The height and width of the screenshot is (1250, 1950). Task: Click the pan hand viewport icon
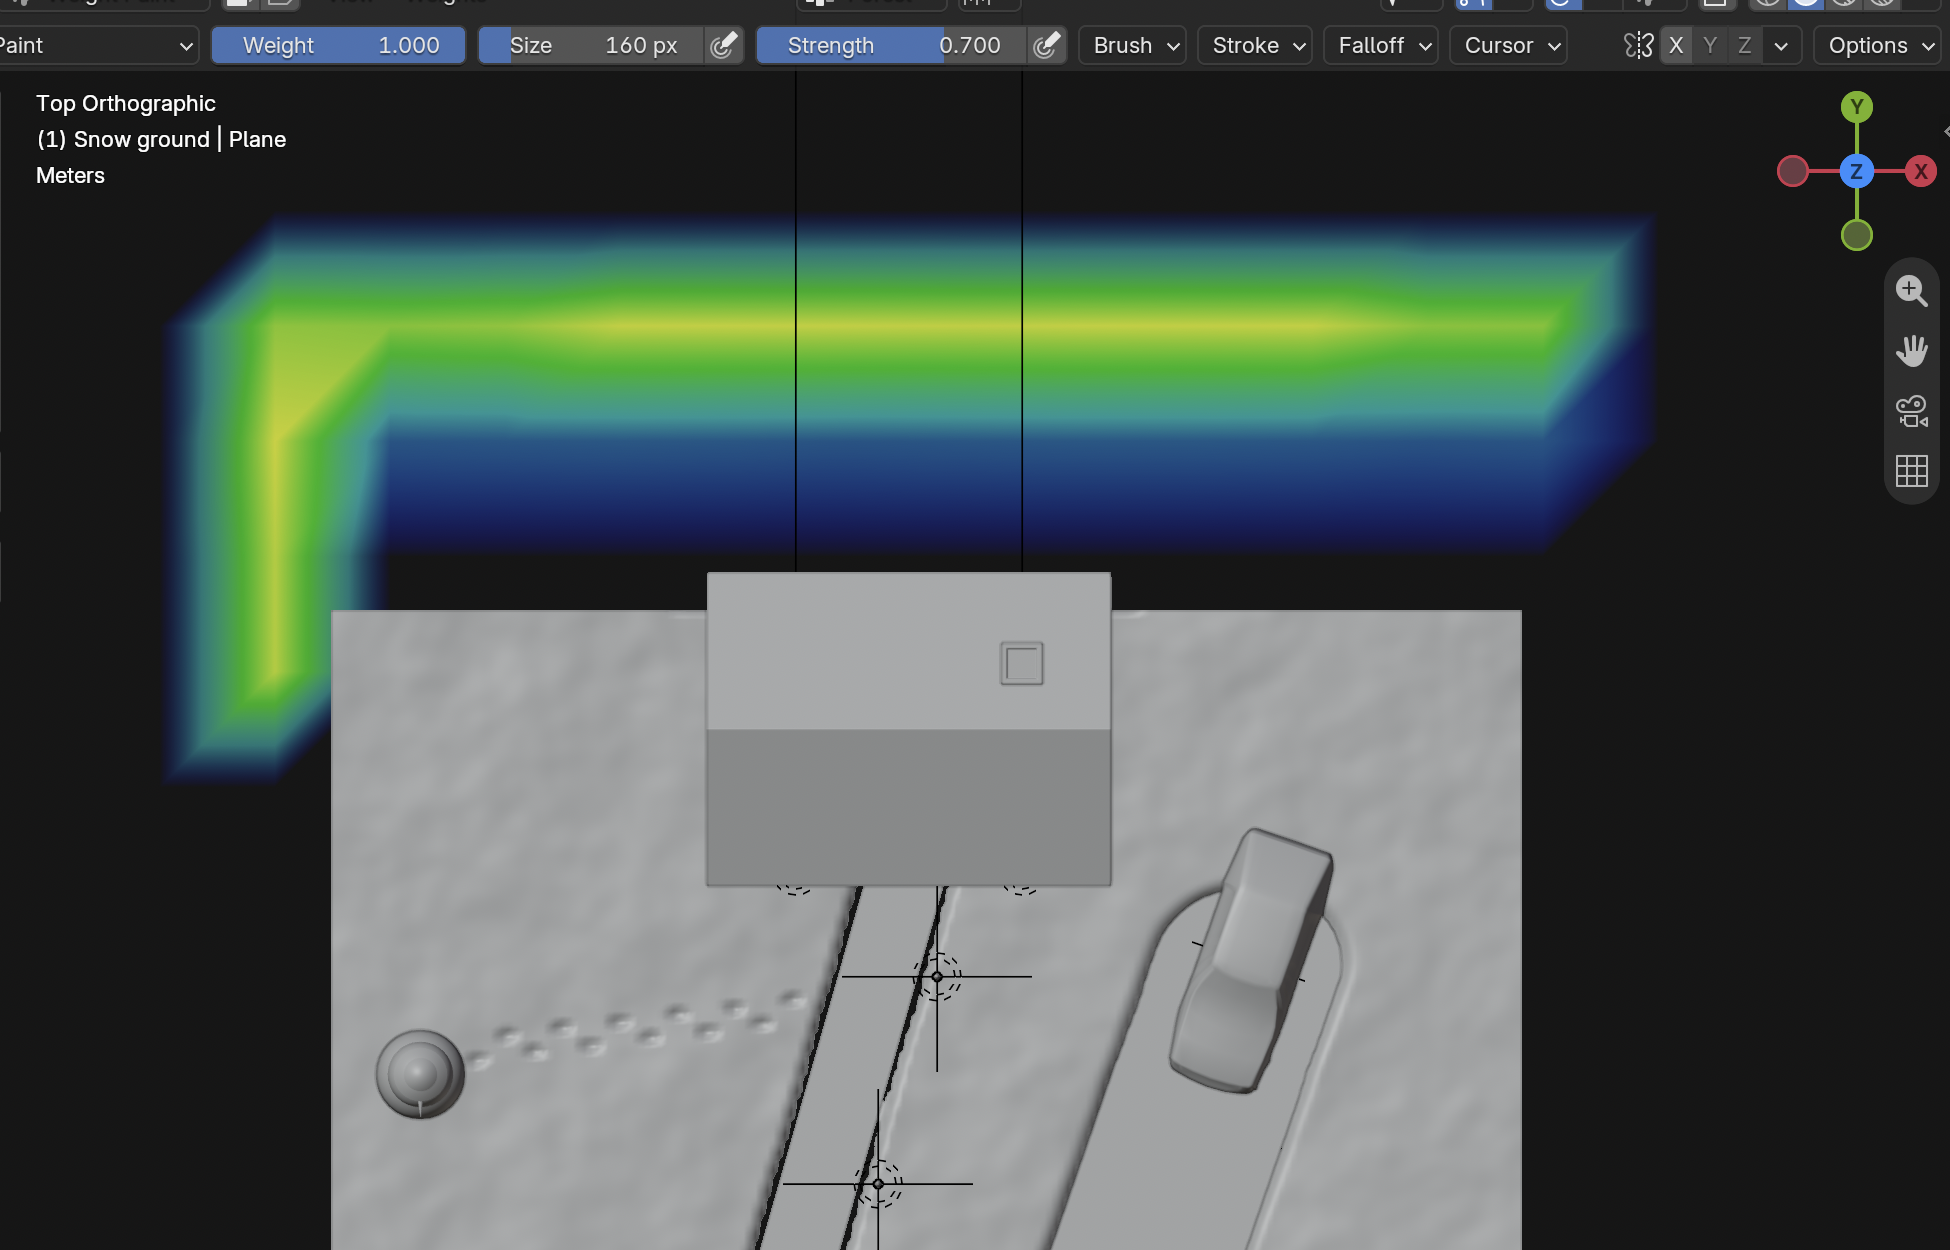coord(1911,351)
